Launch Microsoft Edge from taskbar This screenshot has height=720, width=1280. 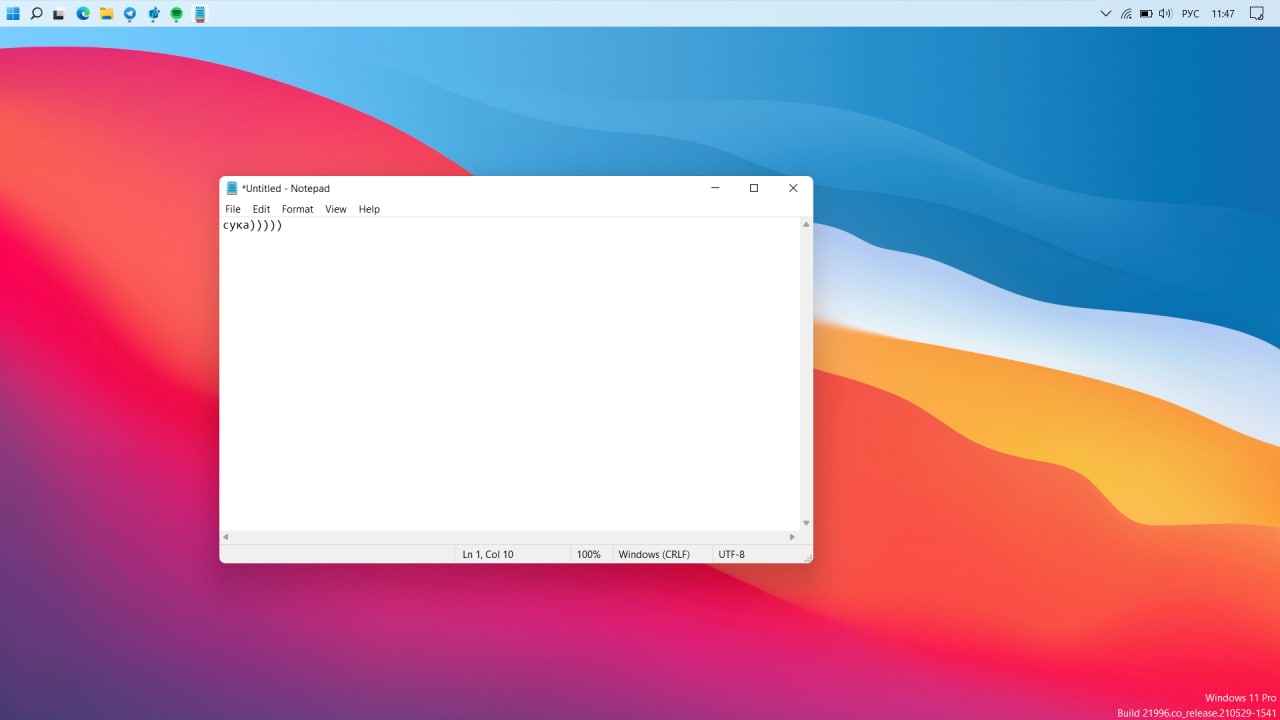(83, 14)
